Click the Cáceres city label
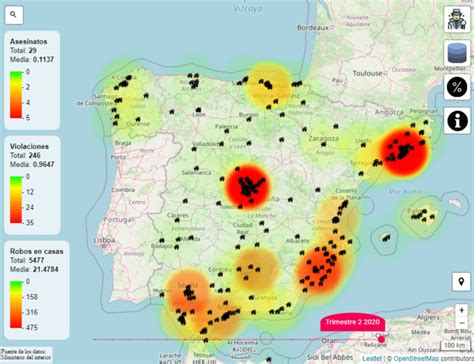 click(x=178, y=215)
